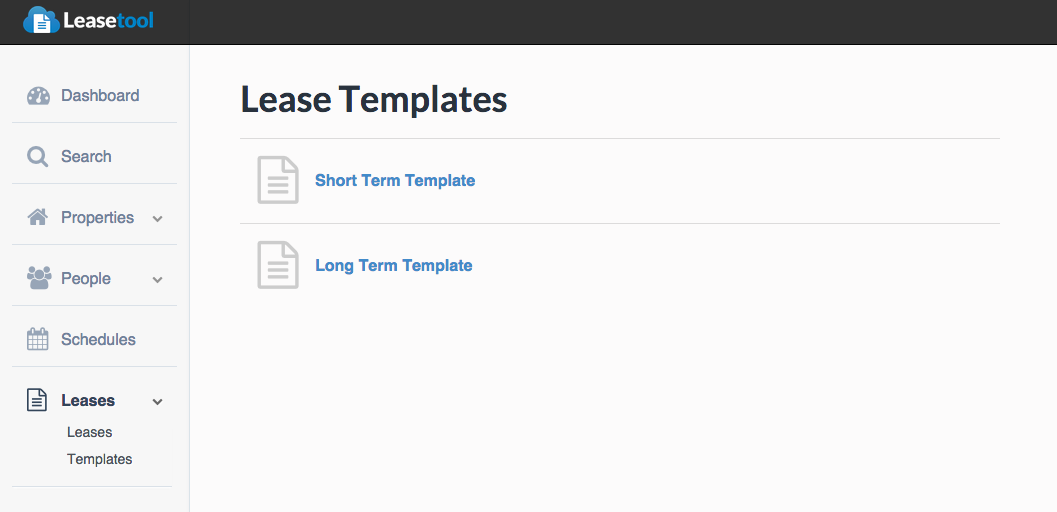Open the Short Term Template link
The width and height of the screenshot is (1057, 512).
[395, 180]
